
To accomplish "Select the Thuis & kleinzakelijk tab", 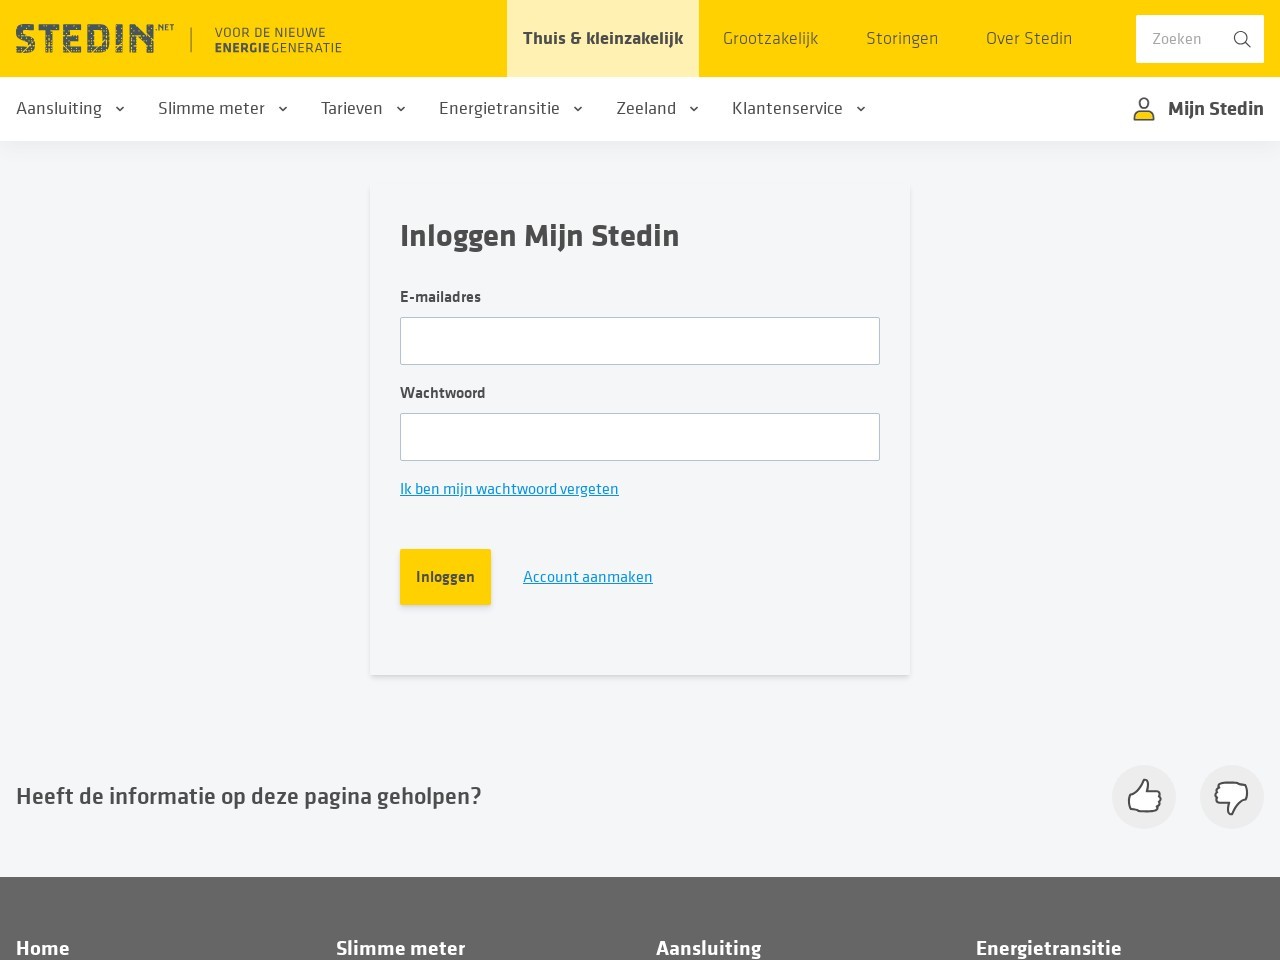I will tap(603, 39).
